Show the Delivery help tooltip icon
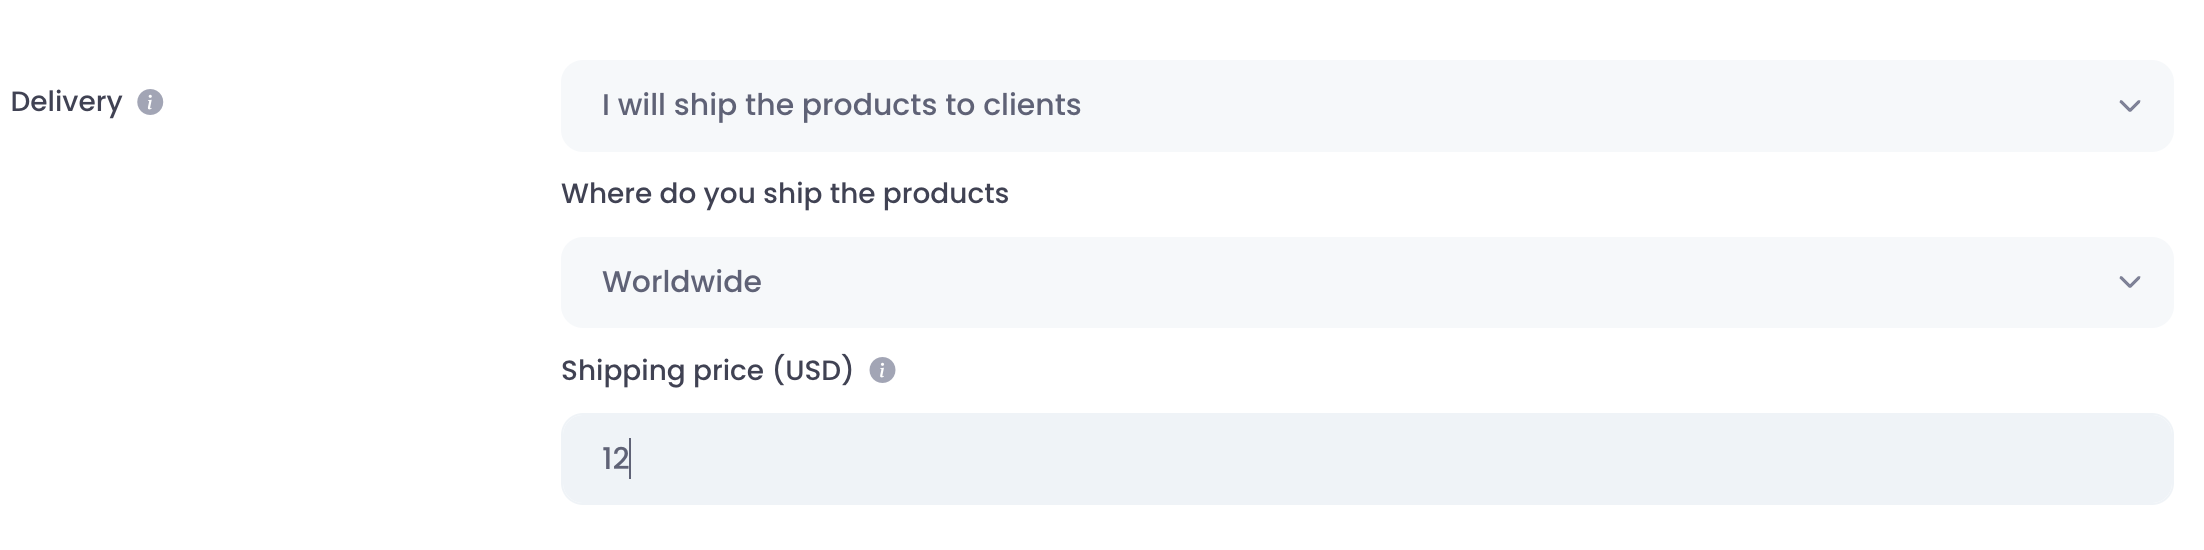This screenshot has width=2204, height=550. [x=150, y=102]
